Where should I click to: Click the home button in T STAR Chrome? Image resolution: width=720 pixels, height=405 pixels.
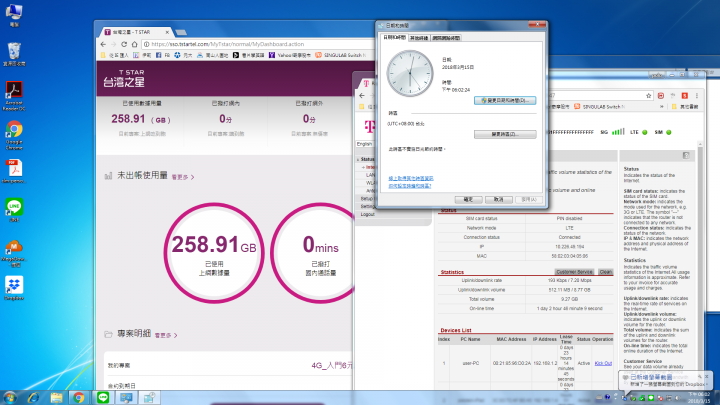coord(135,44)
